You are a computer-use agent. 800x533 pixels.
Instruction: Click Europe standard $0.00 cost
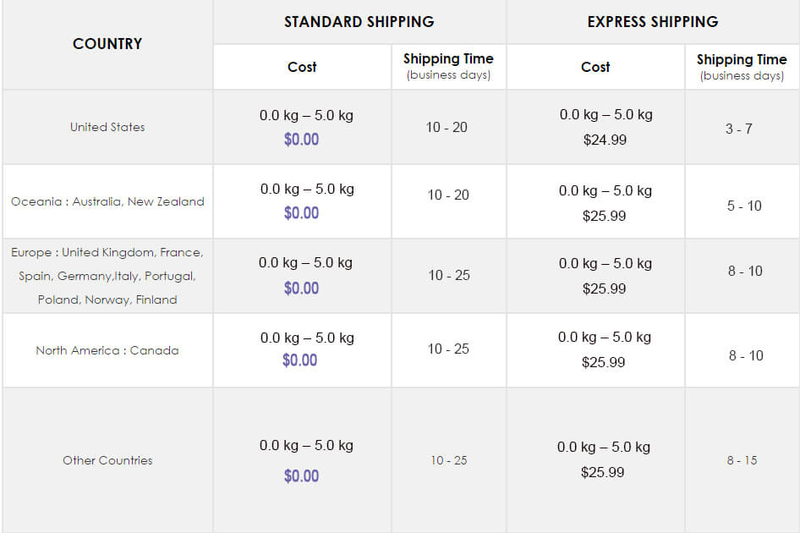[x=301, y=288]
